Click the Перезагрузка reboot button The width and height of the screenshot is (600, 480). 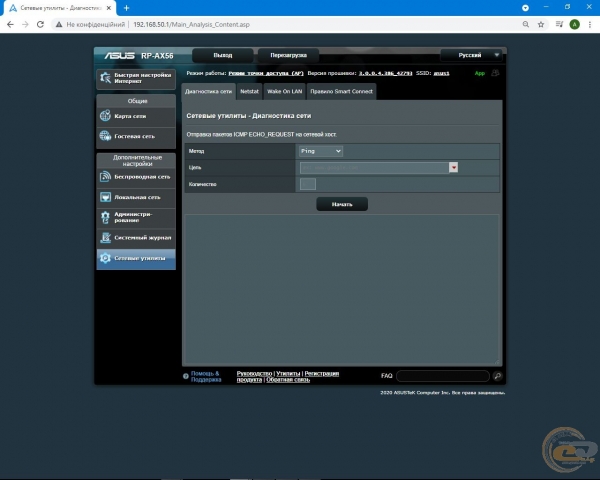coord(289,55)
